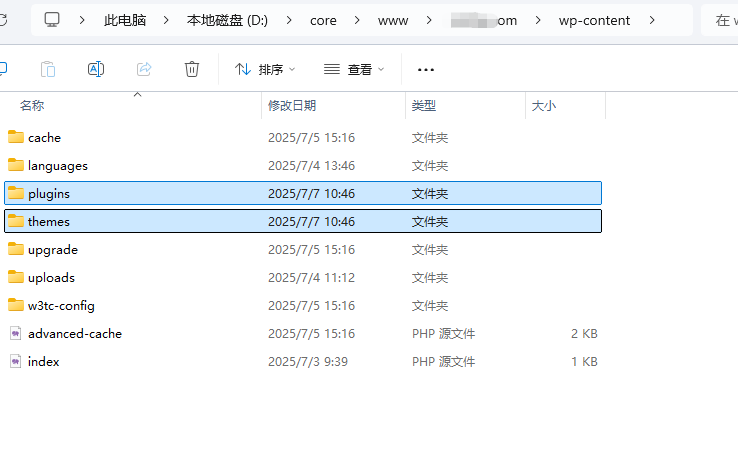Image resolution: width=738 pixels, height=449 pixels.
Task: Expand chevron after 本地磁盘 (D:)
Action: tap(289, 20)
